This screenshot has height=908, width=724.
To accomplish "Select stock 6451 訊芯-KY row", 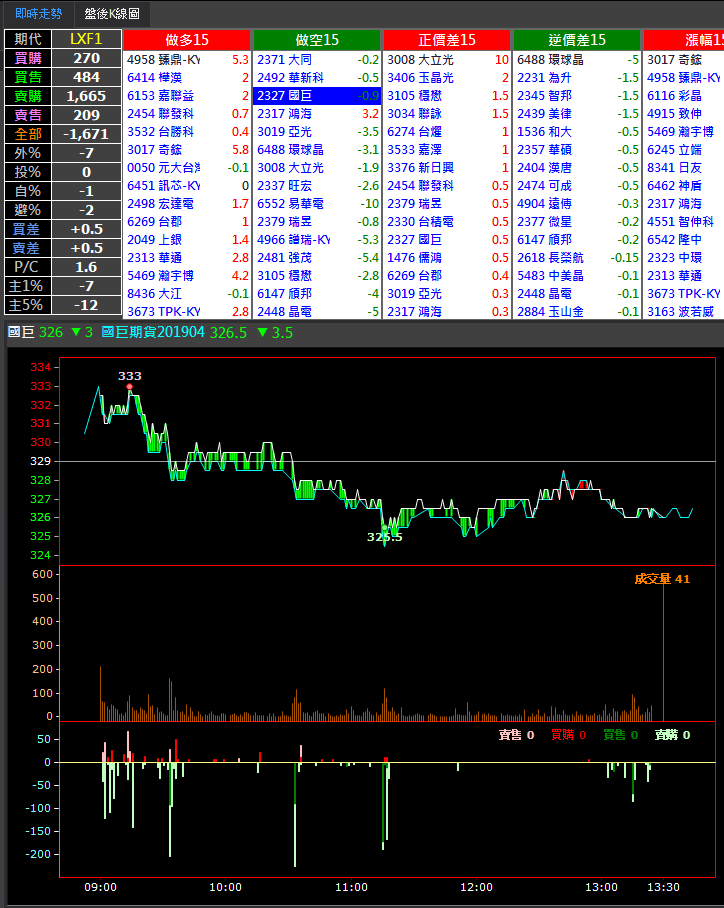I will [x=187, y=185].
